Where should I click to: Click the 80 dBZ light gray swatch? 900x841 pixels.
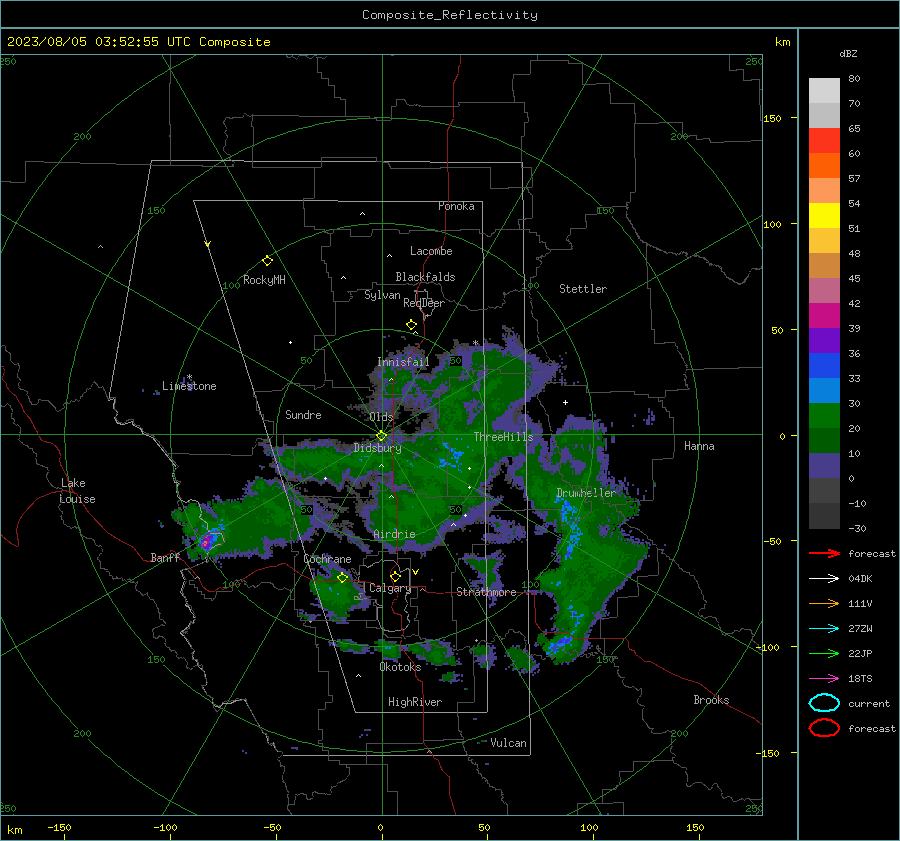824,91
